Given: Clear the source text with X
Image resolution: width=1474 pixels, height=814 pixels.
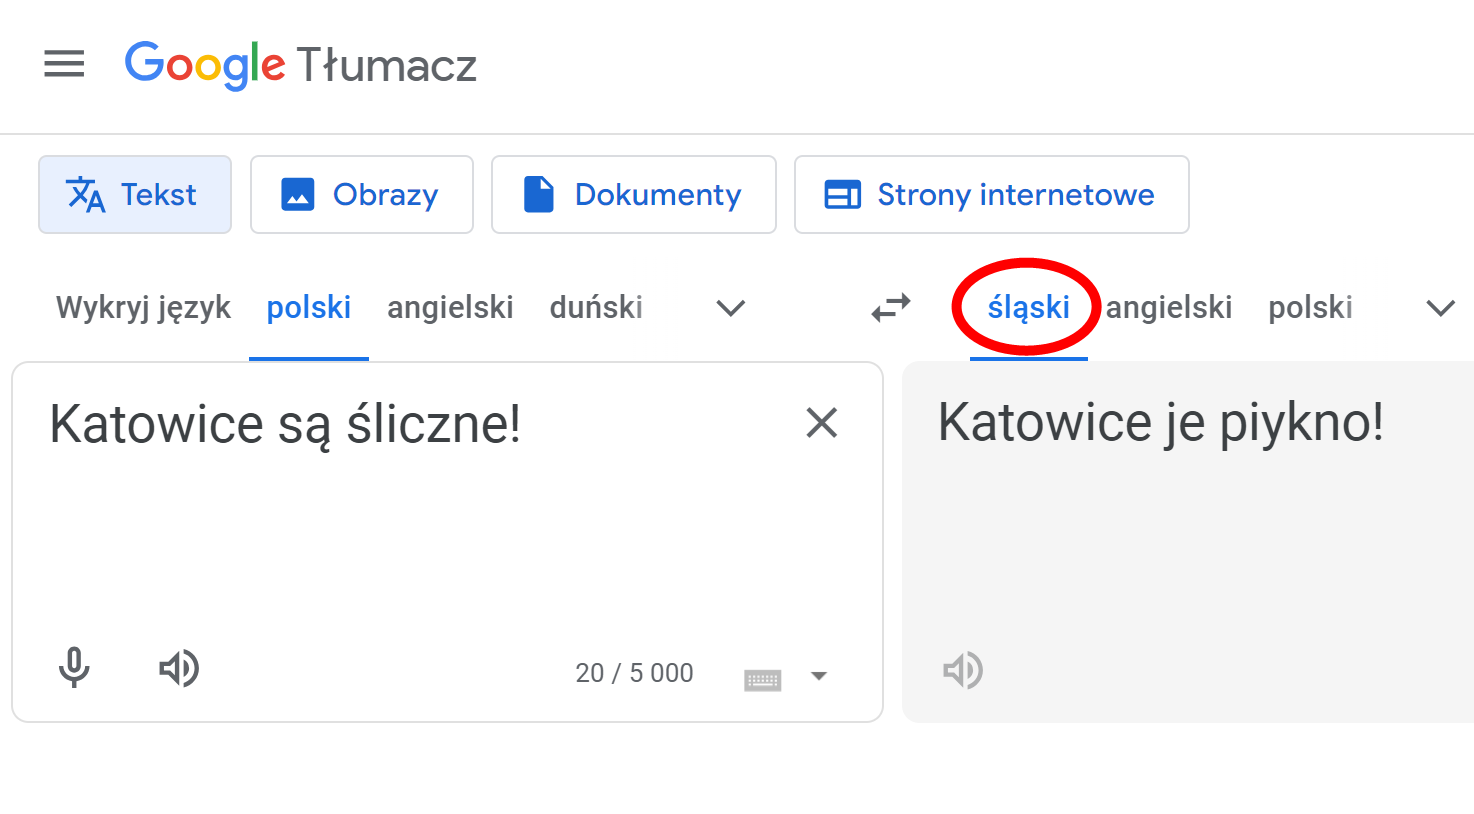Looking at the screenshot, I should coord(822,423).
